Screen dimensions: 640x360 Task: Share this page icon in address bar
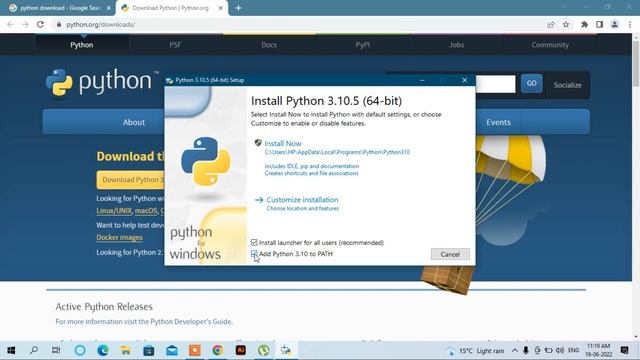551,24
